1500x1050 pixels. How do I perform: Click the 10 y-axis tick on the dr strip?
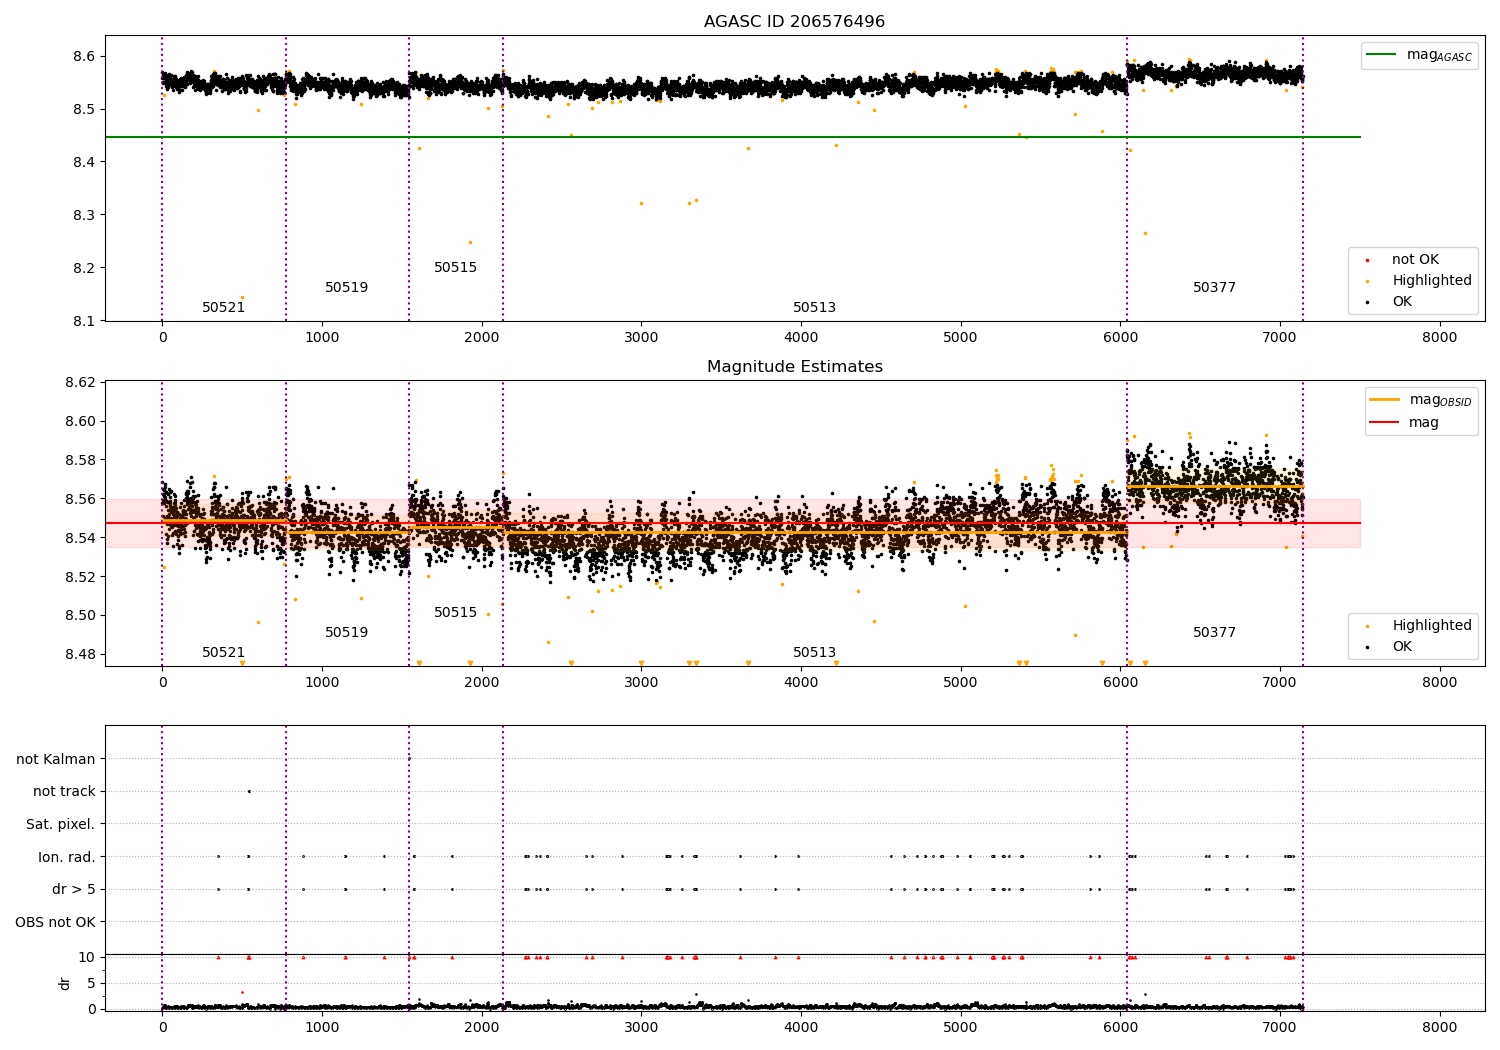(x=88, y=958)
